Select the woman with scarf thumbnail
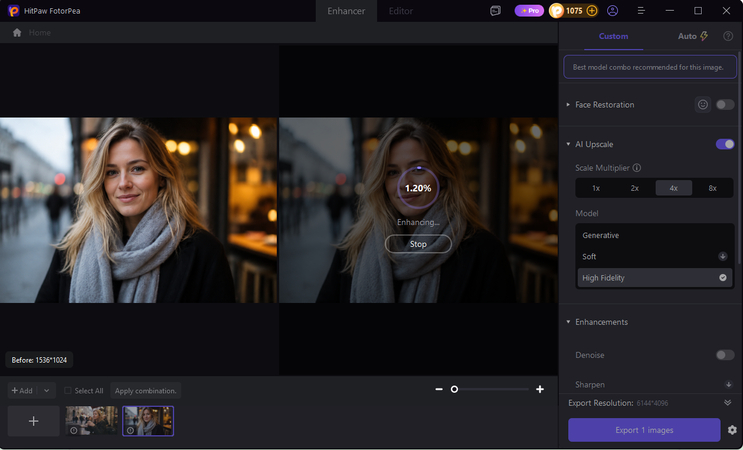743x450 pixels. point(148,421)
